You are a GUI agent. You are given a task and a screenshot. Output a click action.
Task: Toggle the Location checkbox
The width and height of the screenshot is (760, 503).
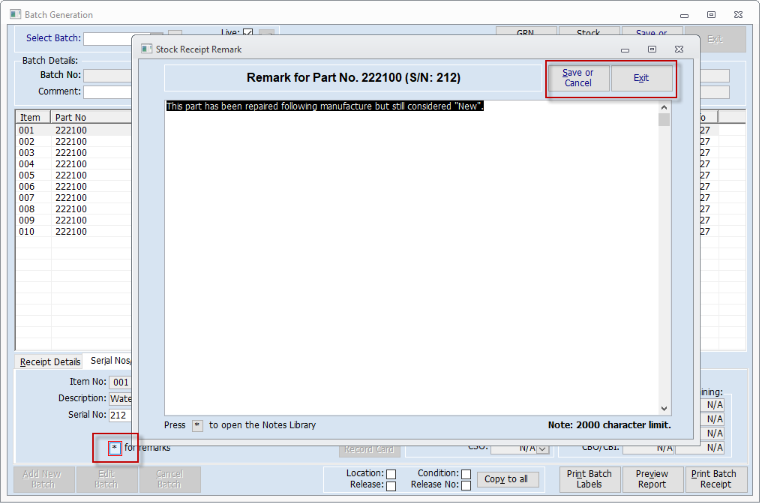pos(391,474)
